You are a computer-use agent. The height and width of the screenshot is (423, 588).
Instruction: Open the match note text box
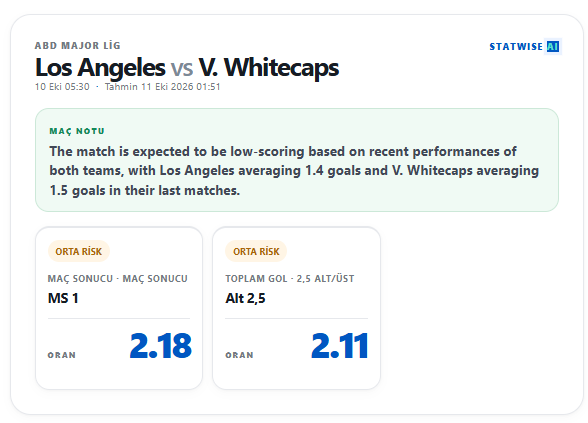pos(297,160)
